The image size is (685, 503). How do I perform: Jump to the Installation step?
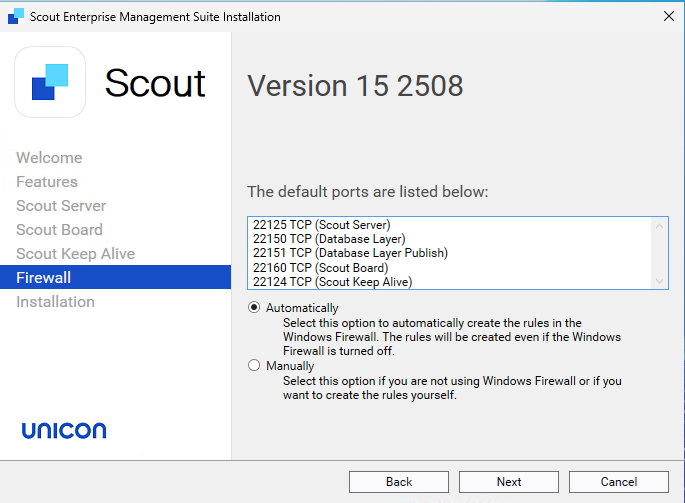coord(55,302)
